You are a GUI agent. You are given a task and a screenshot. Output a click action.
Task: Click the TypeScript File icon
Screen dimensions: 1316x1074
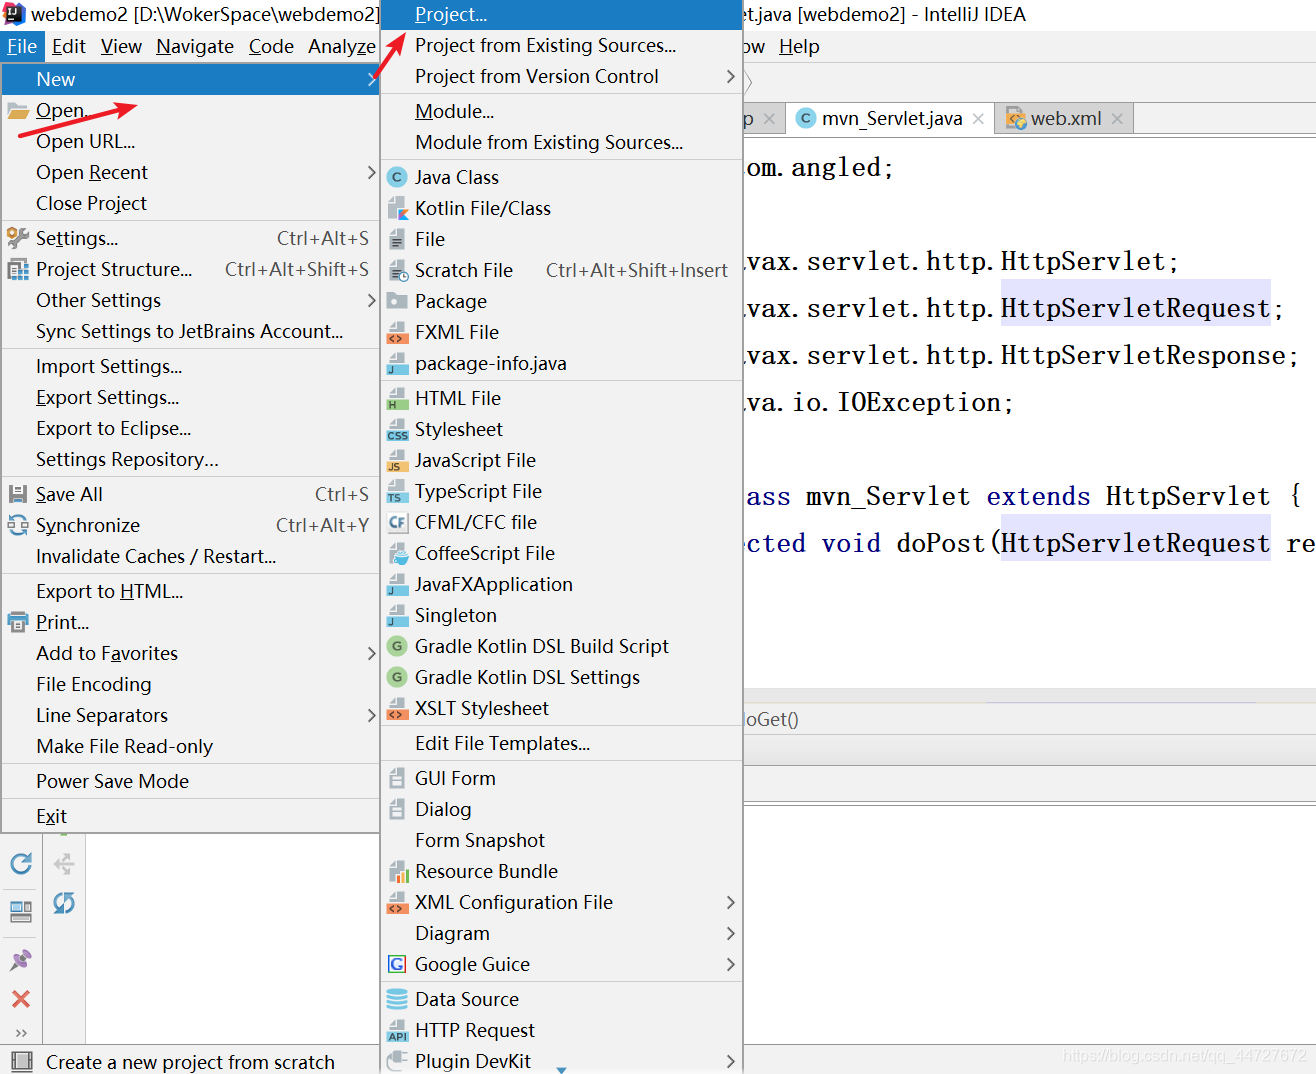[x=397, y=491]
